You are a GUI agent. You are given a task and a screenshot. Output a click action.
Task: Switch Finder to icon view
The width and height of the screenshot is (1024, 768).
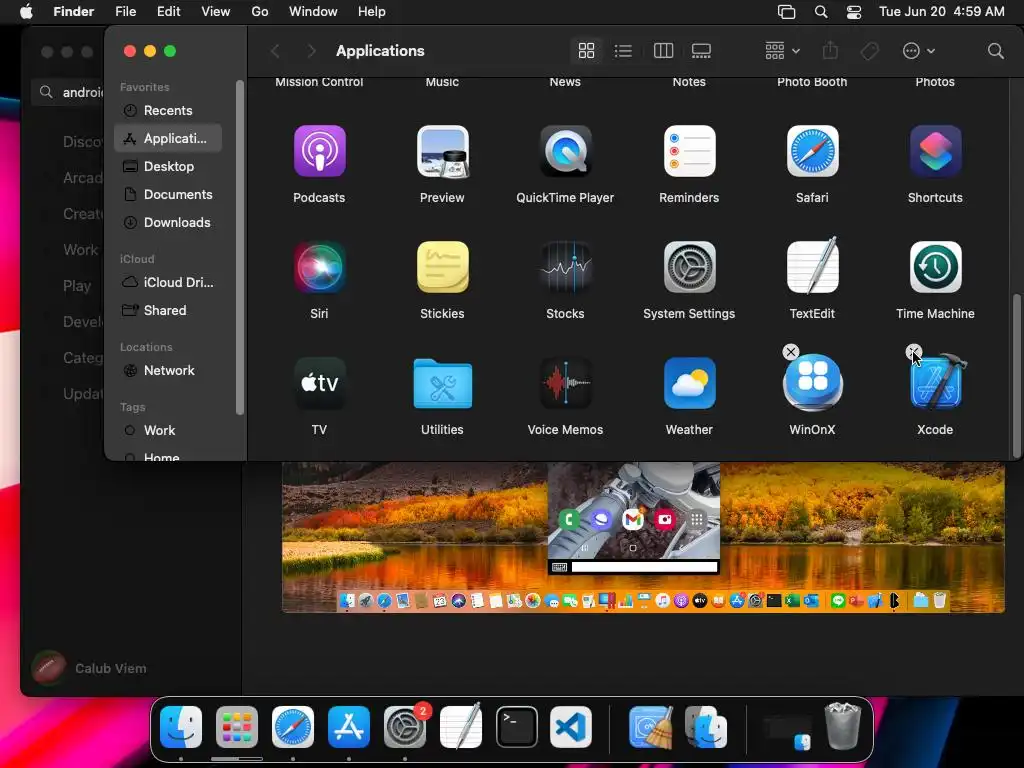586,51
